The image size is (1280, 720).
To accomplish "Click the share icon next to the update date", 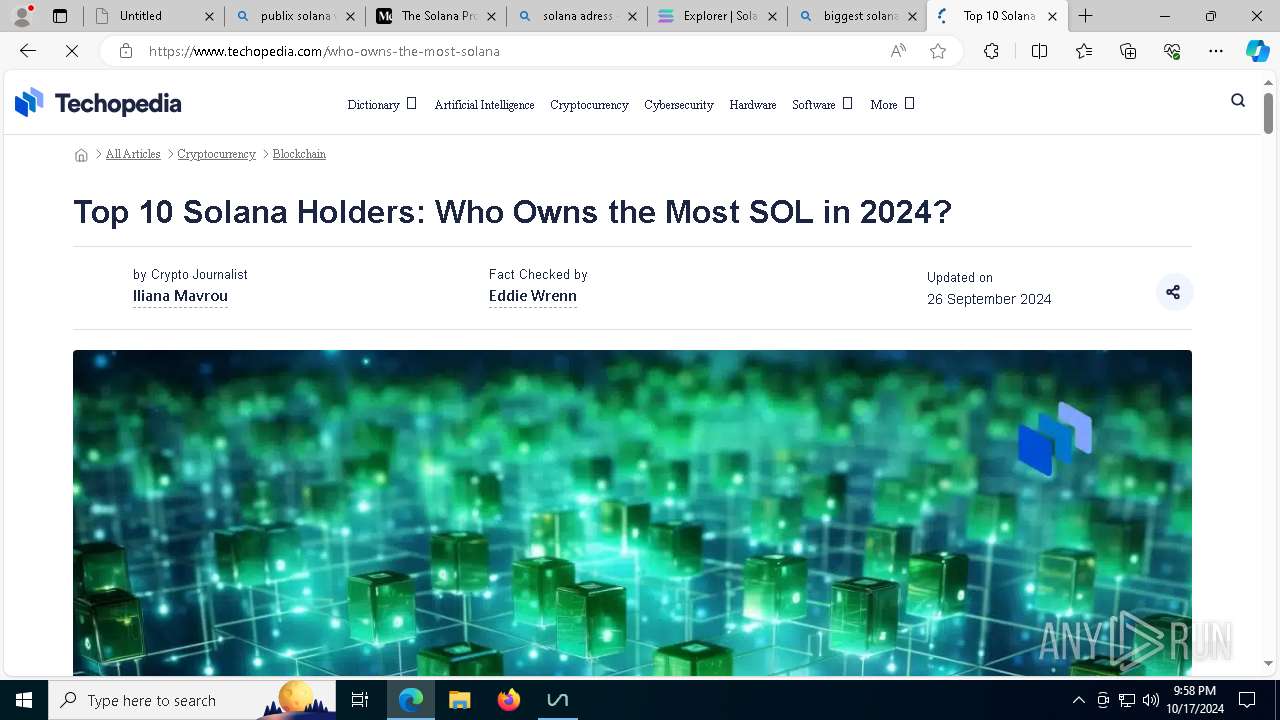I will 1173,292.
